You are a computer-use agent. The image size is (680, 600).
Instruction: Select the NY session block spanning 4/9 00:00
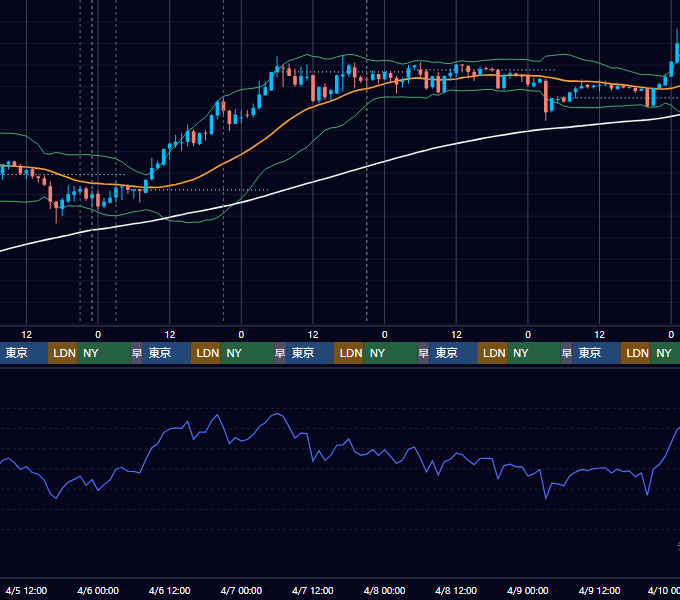[534, 353]
